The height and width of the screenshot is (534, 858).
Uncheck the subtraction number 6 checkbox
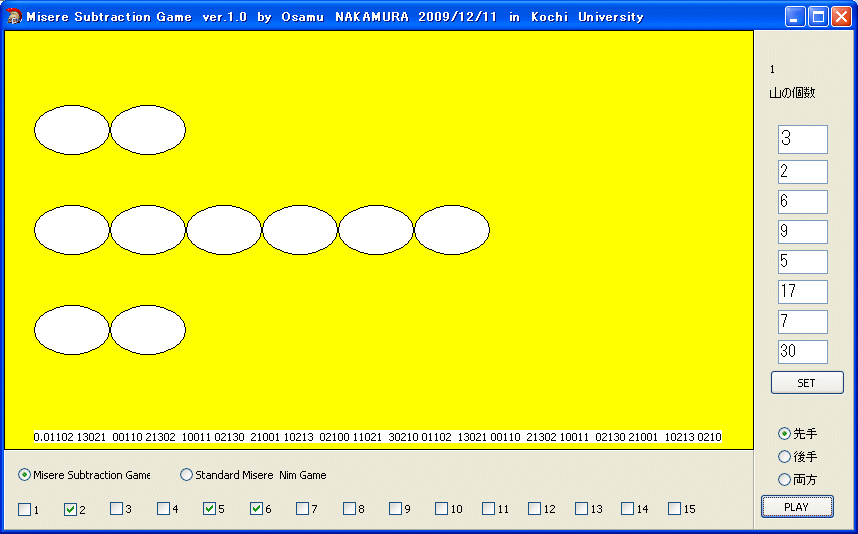(257, 509)
